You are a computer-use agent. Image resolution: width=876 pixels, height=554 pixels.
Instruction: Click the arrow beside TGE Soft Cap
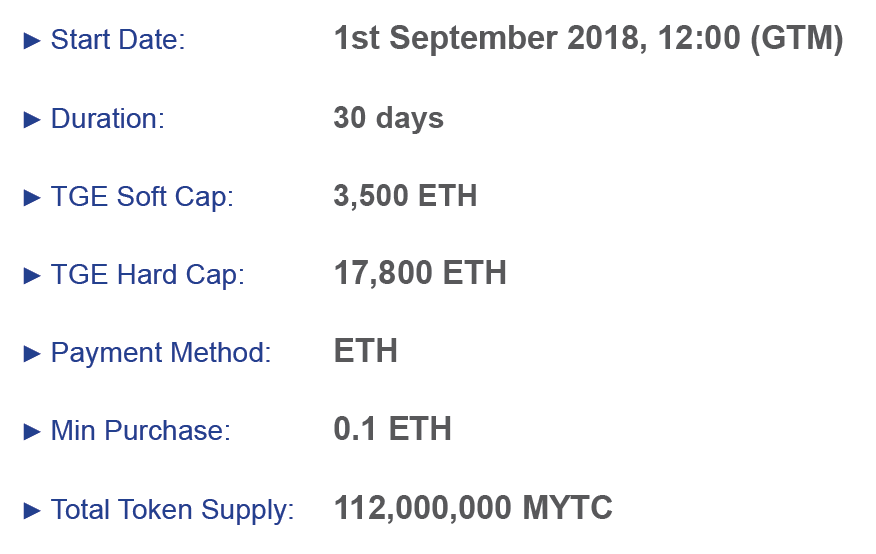coord(32,197)
